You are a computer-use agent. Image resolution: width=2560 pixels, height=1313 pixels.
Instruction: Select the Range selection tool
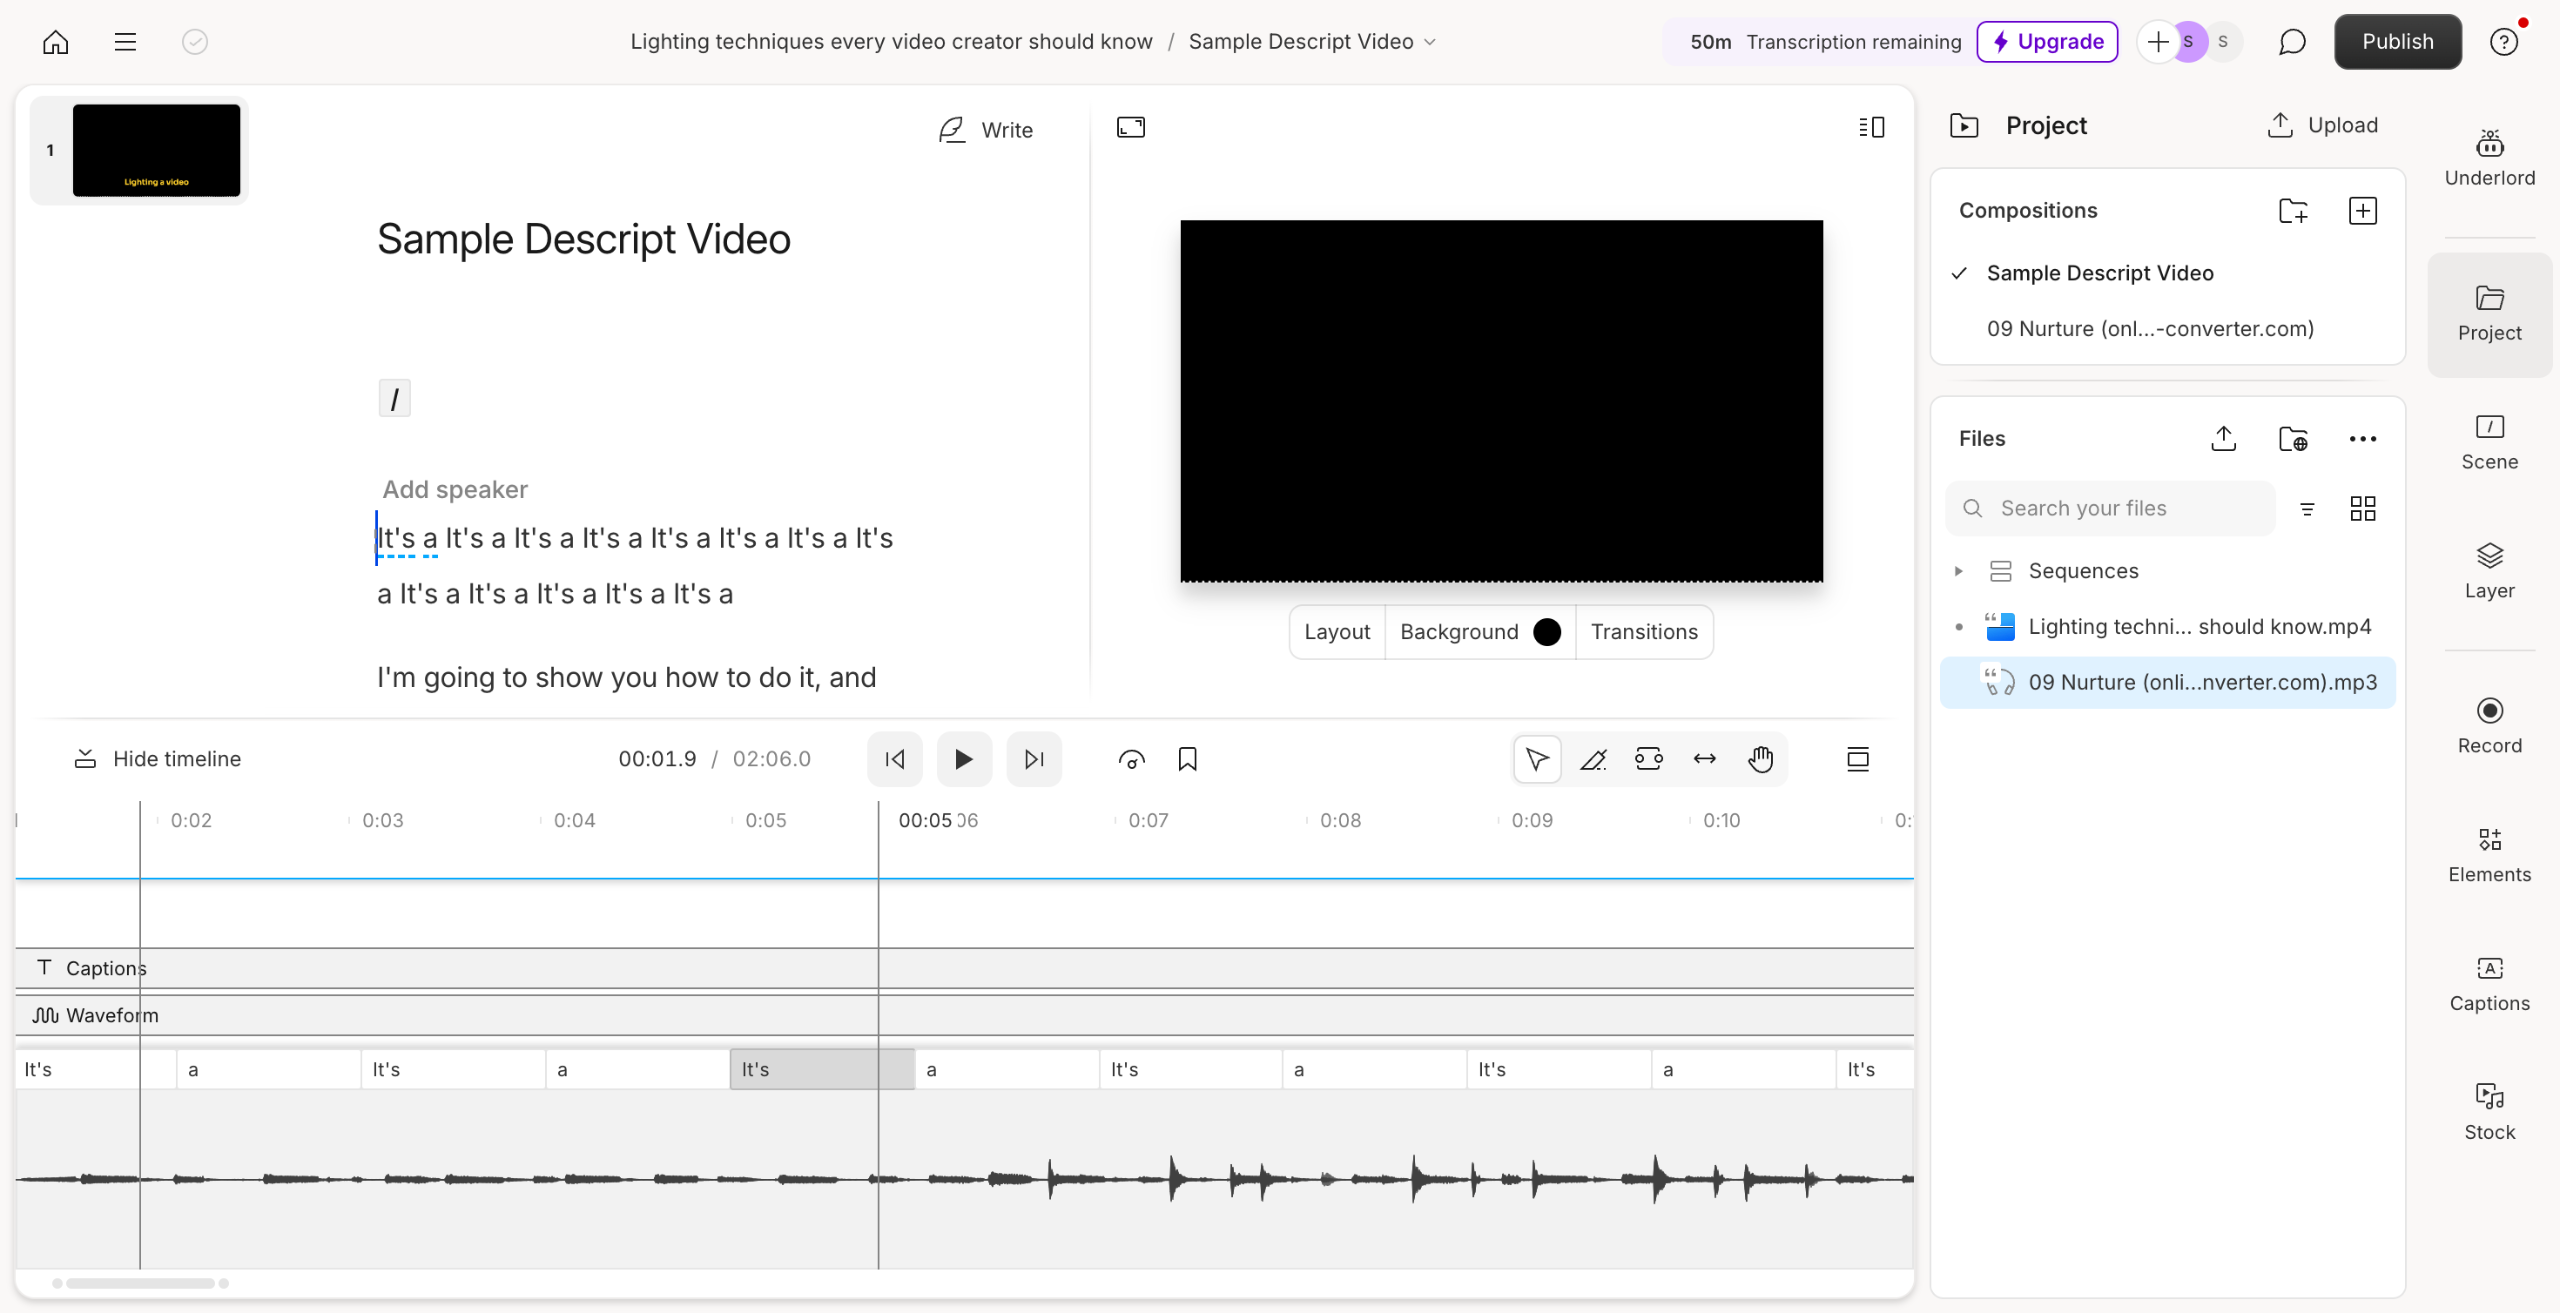click(x=1649, y=760)
